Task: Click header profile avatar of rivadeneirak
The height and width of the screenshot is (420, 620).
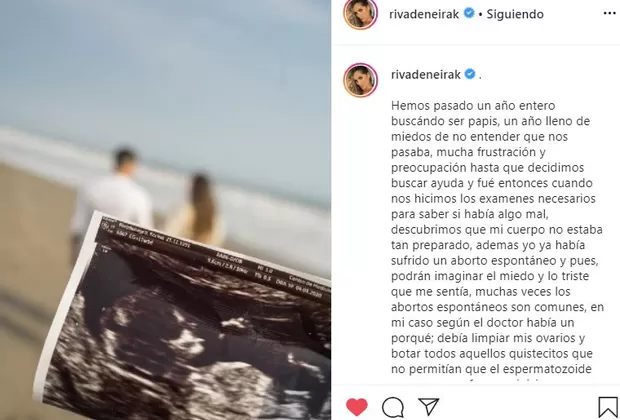Action: pos(360,14)
